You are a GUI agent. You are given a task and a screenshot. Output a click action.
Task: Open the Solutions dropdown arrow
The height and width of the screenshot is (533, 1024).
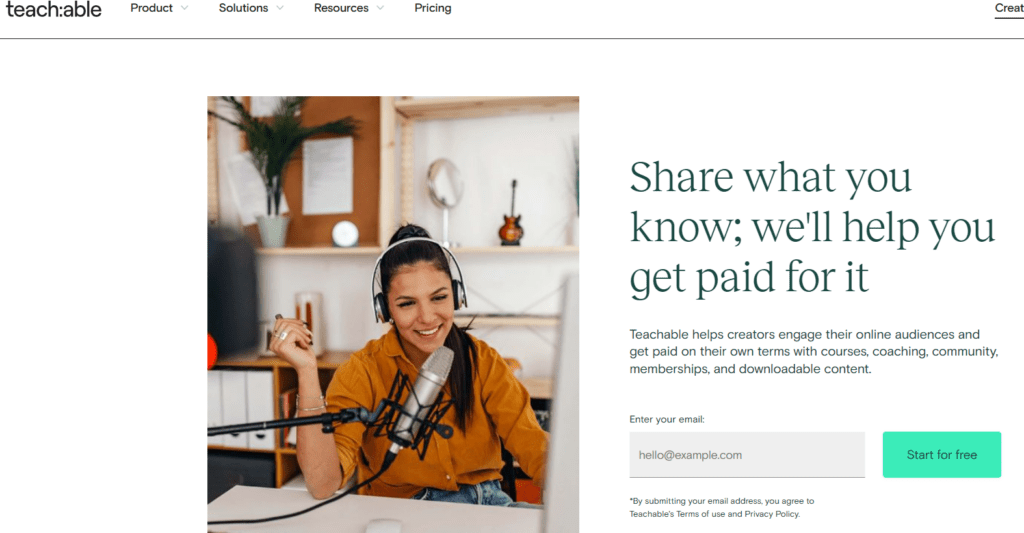point(280,8)
